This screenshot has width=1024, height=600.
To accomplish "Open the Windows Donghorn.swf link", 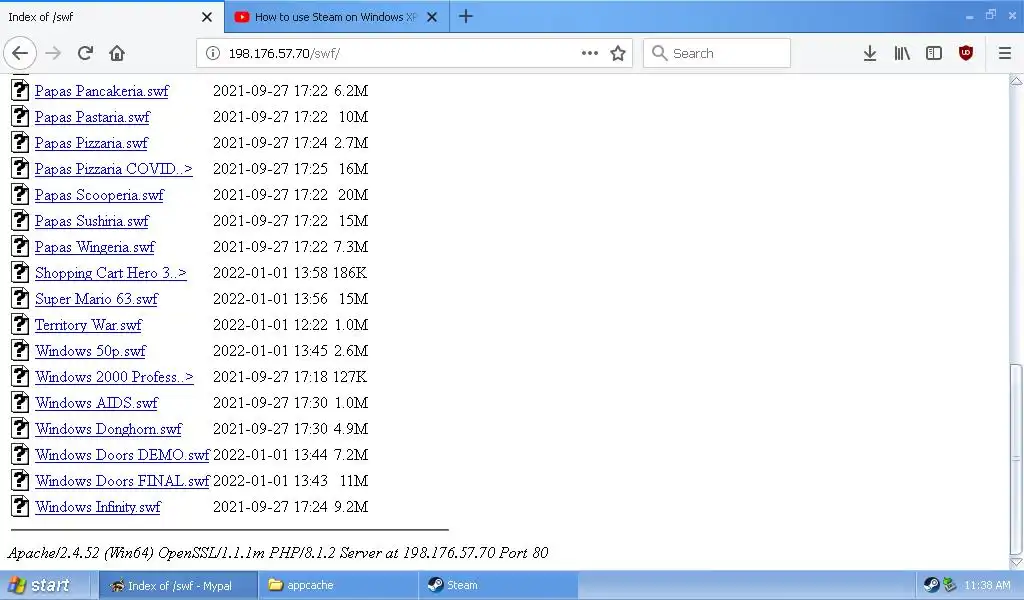I will point(108,430).
